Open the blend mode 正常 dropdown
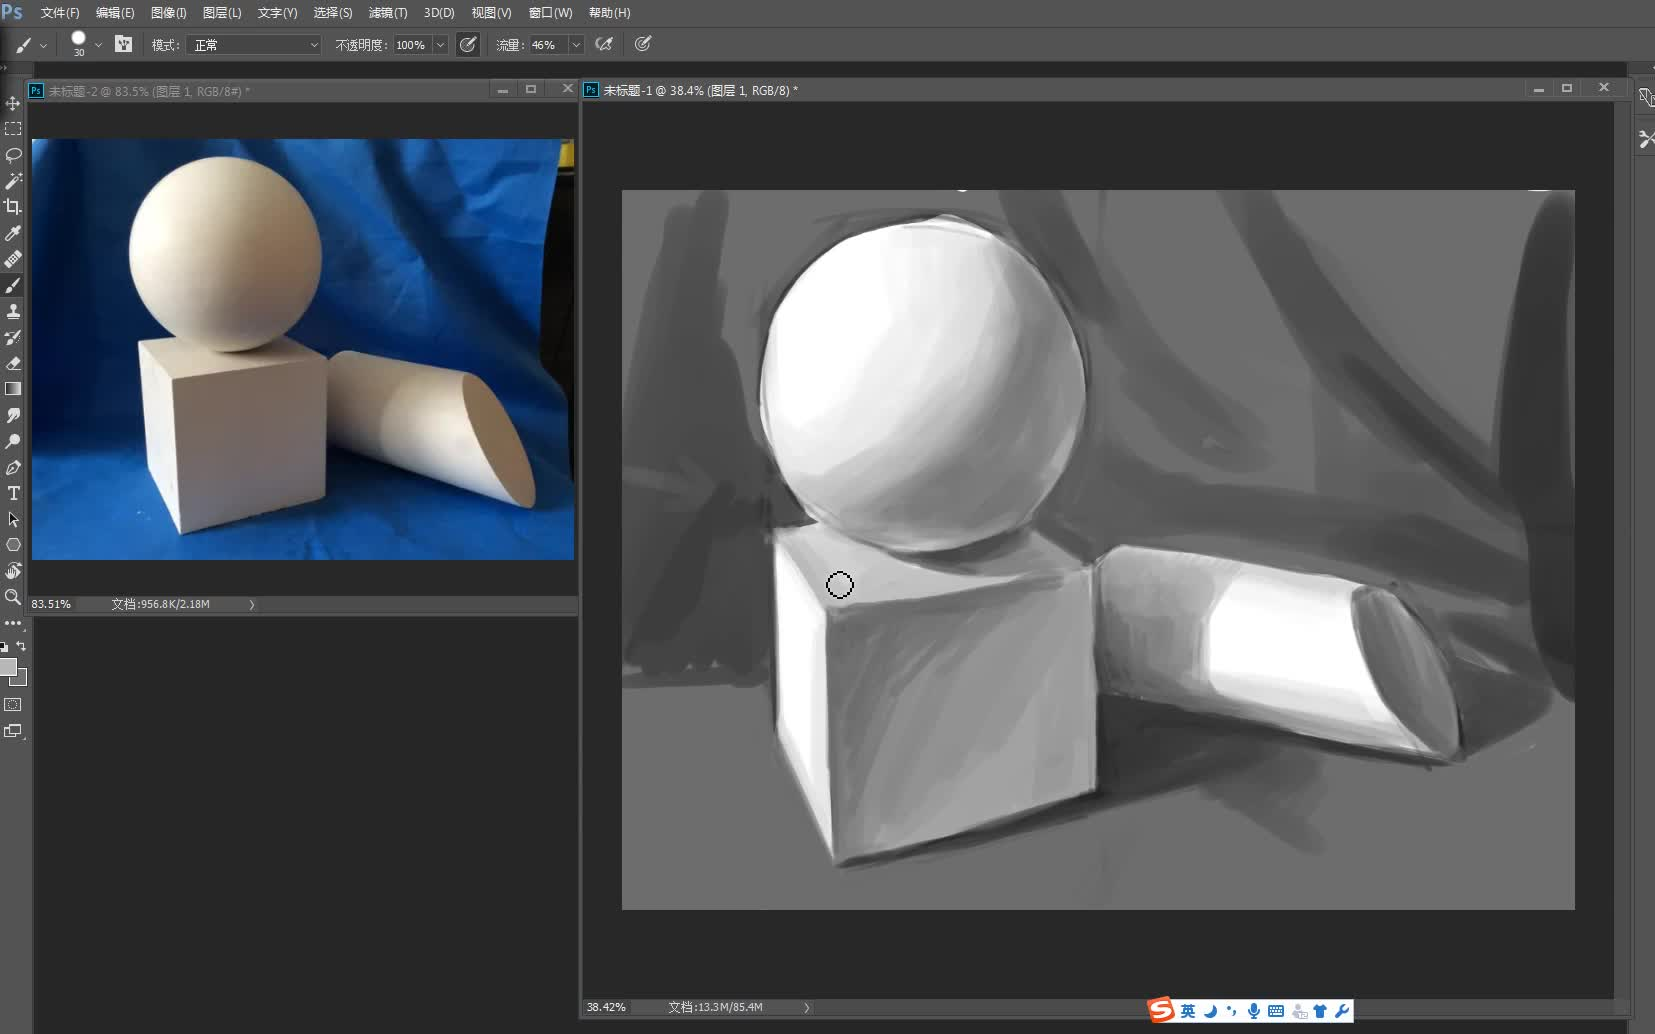 (255, 45)
